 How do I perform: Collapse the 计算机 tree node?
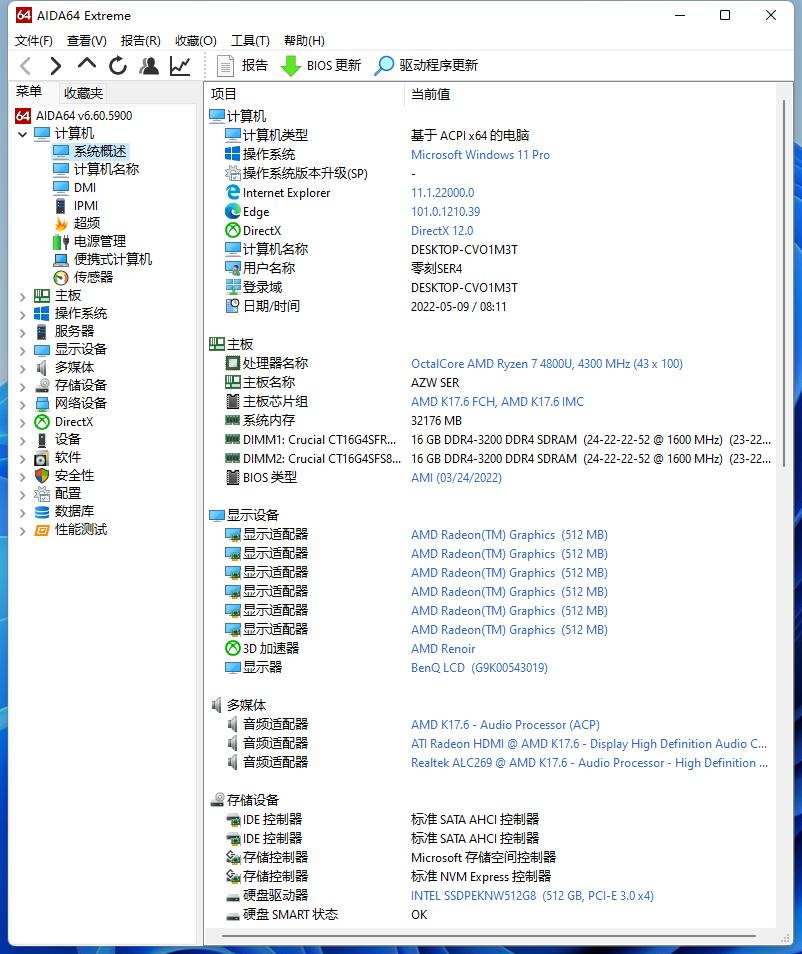point(23,134)
